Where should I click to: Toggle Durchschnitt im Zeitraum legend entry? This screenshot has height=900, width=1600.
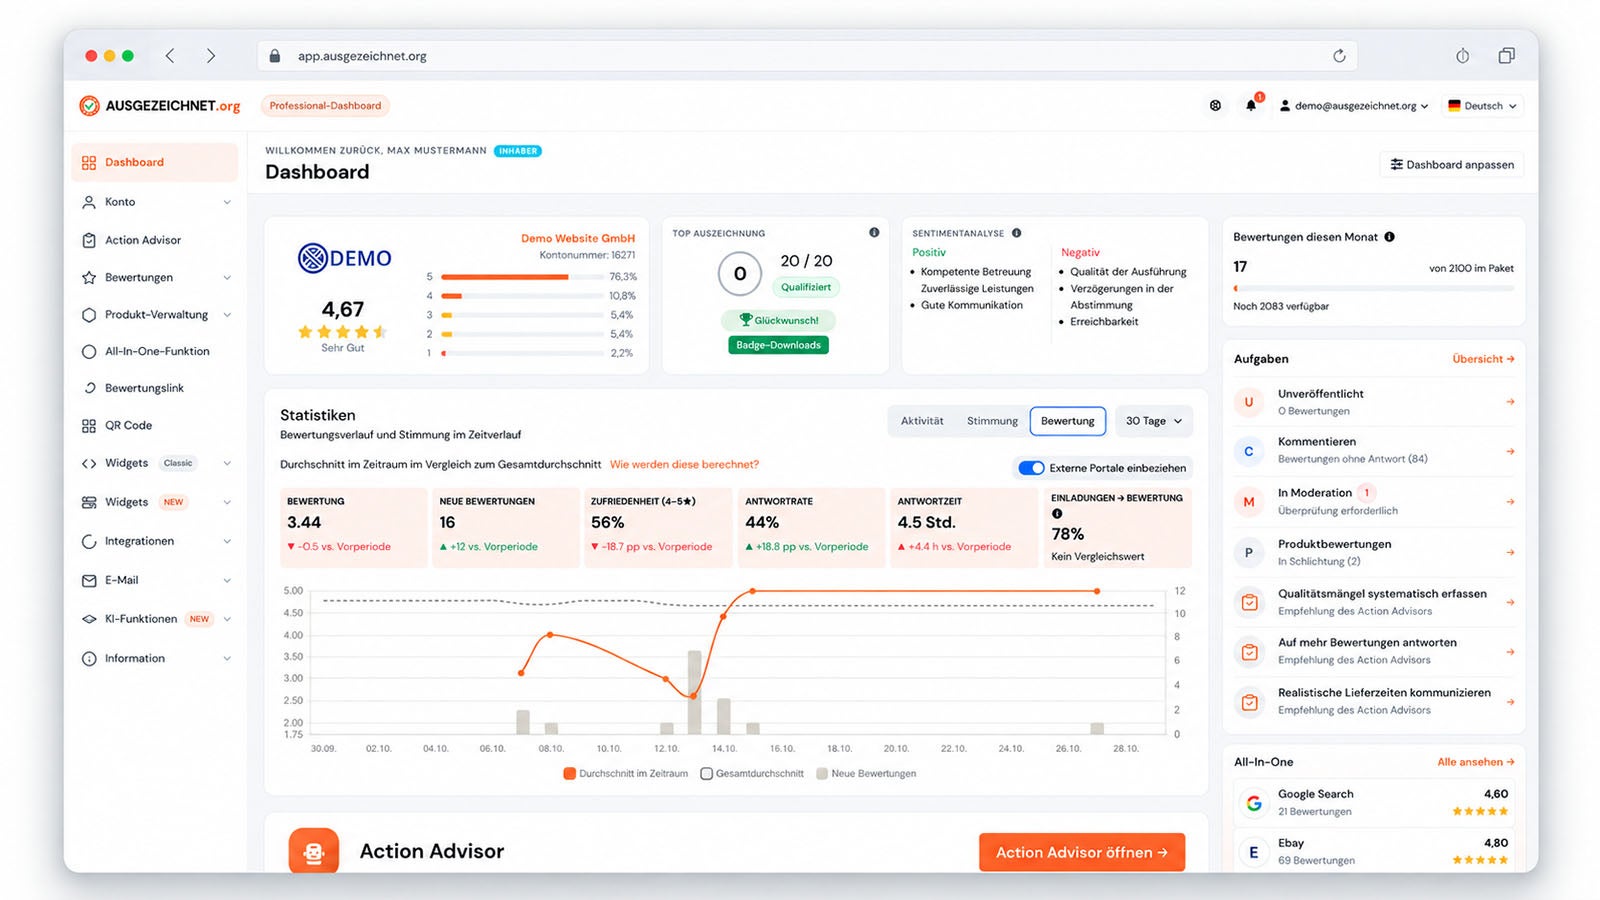tap(626, 773)
